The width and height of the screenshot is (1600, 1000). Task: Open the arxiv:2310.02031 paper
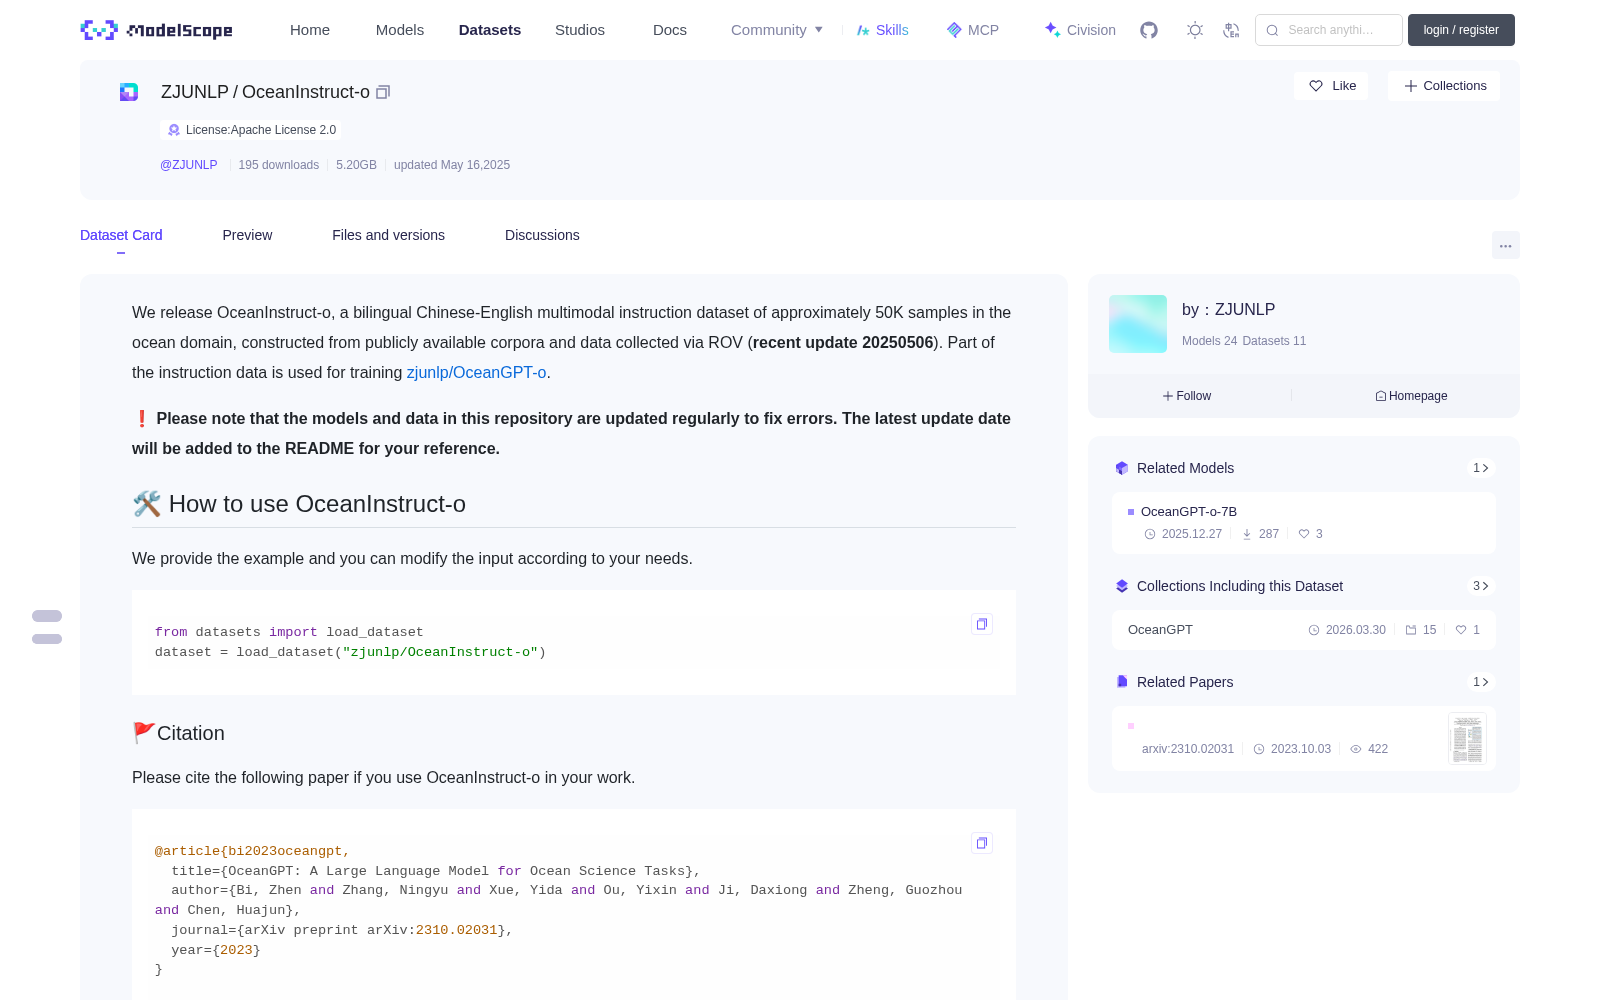point(1188,749)
